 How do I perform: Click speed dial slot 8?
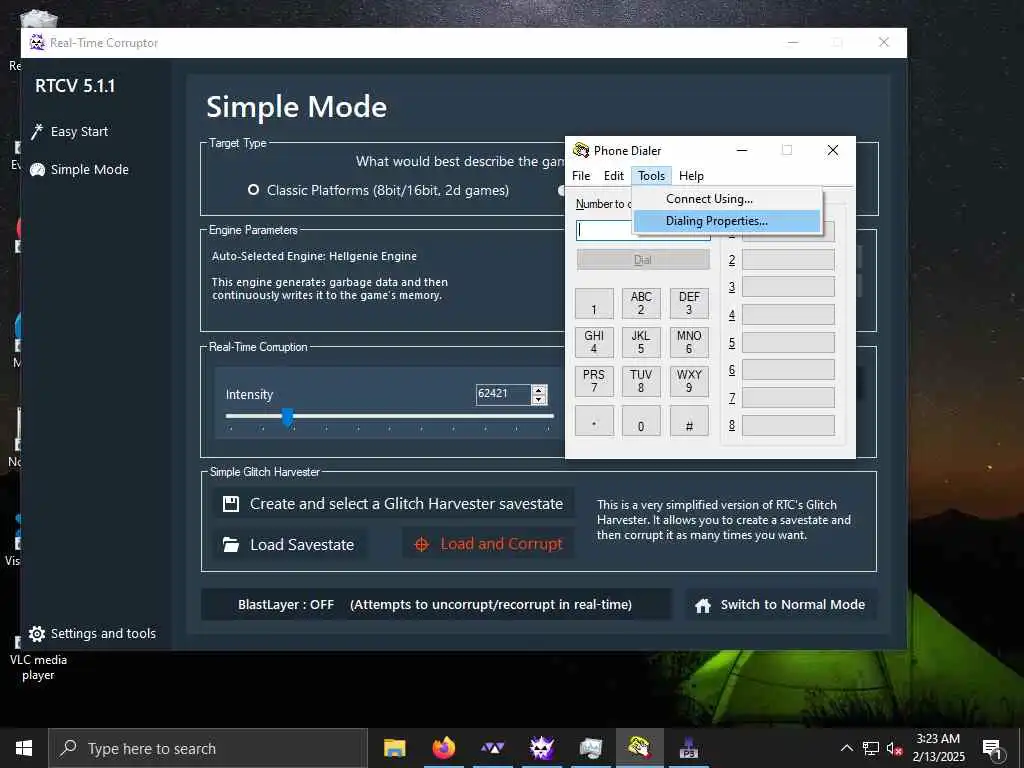tap(788, 425)
